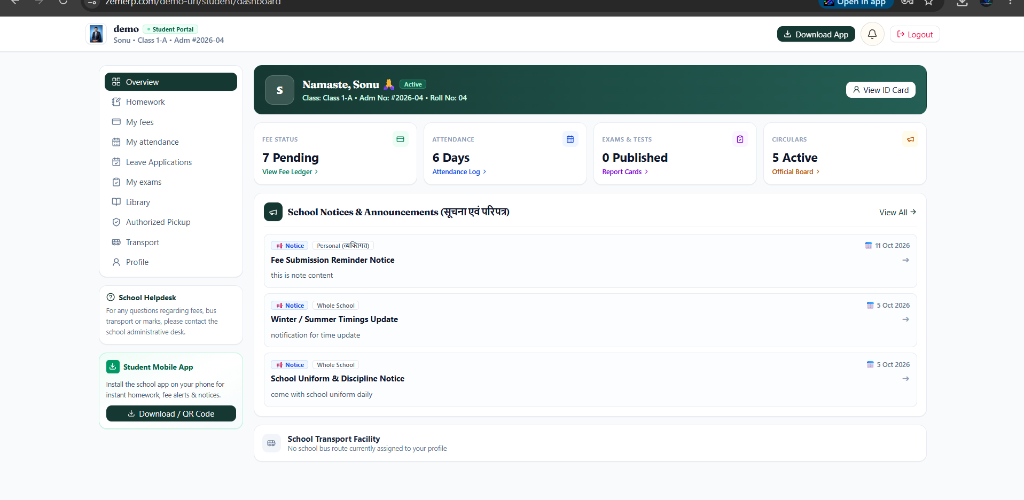
Task: Click Whole School tag on Winter / Summer Timings notice
Action: (x=335, y=305)
